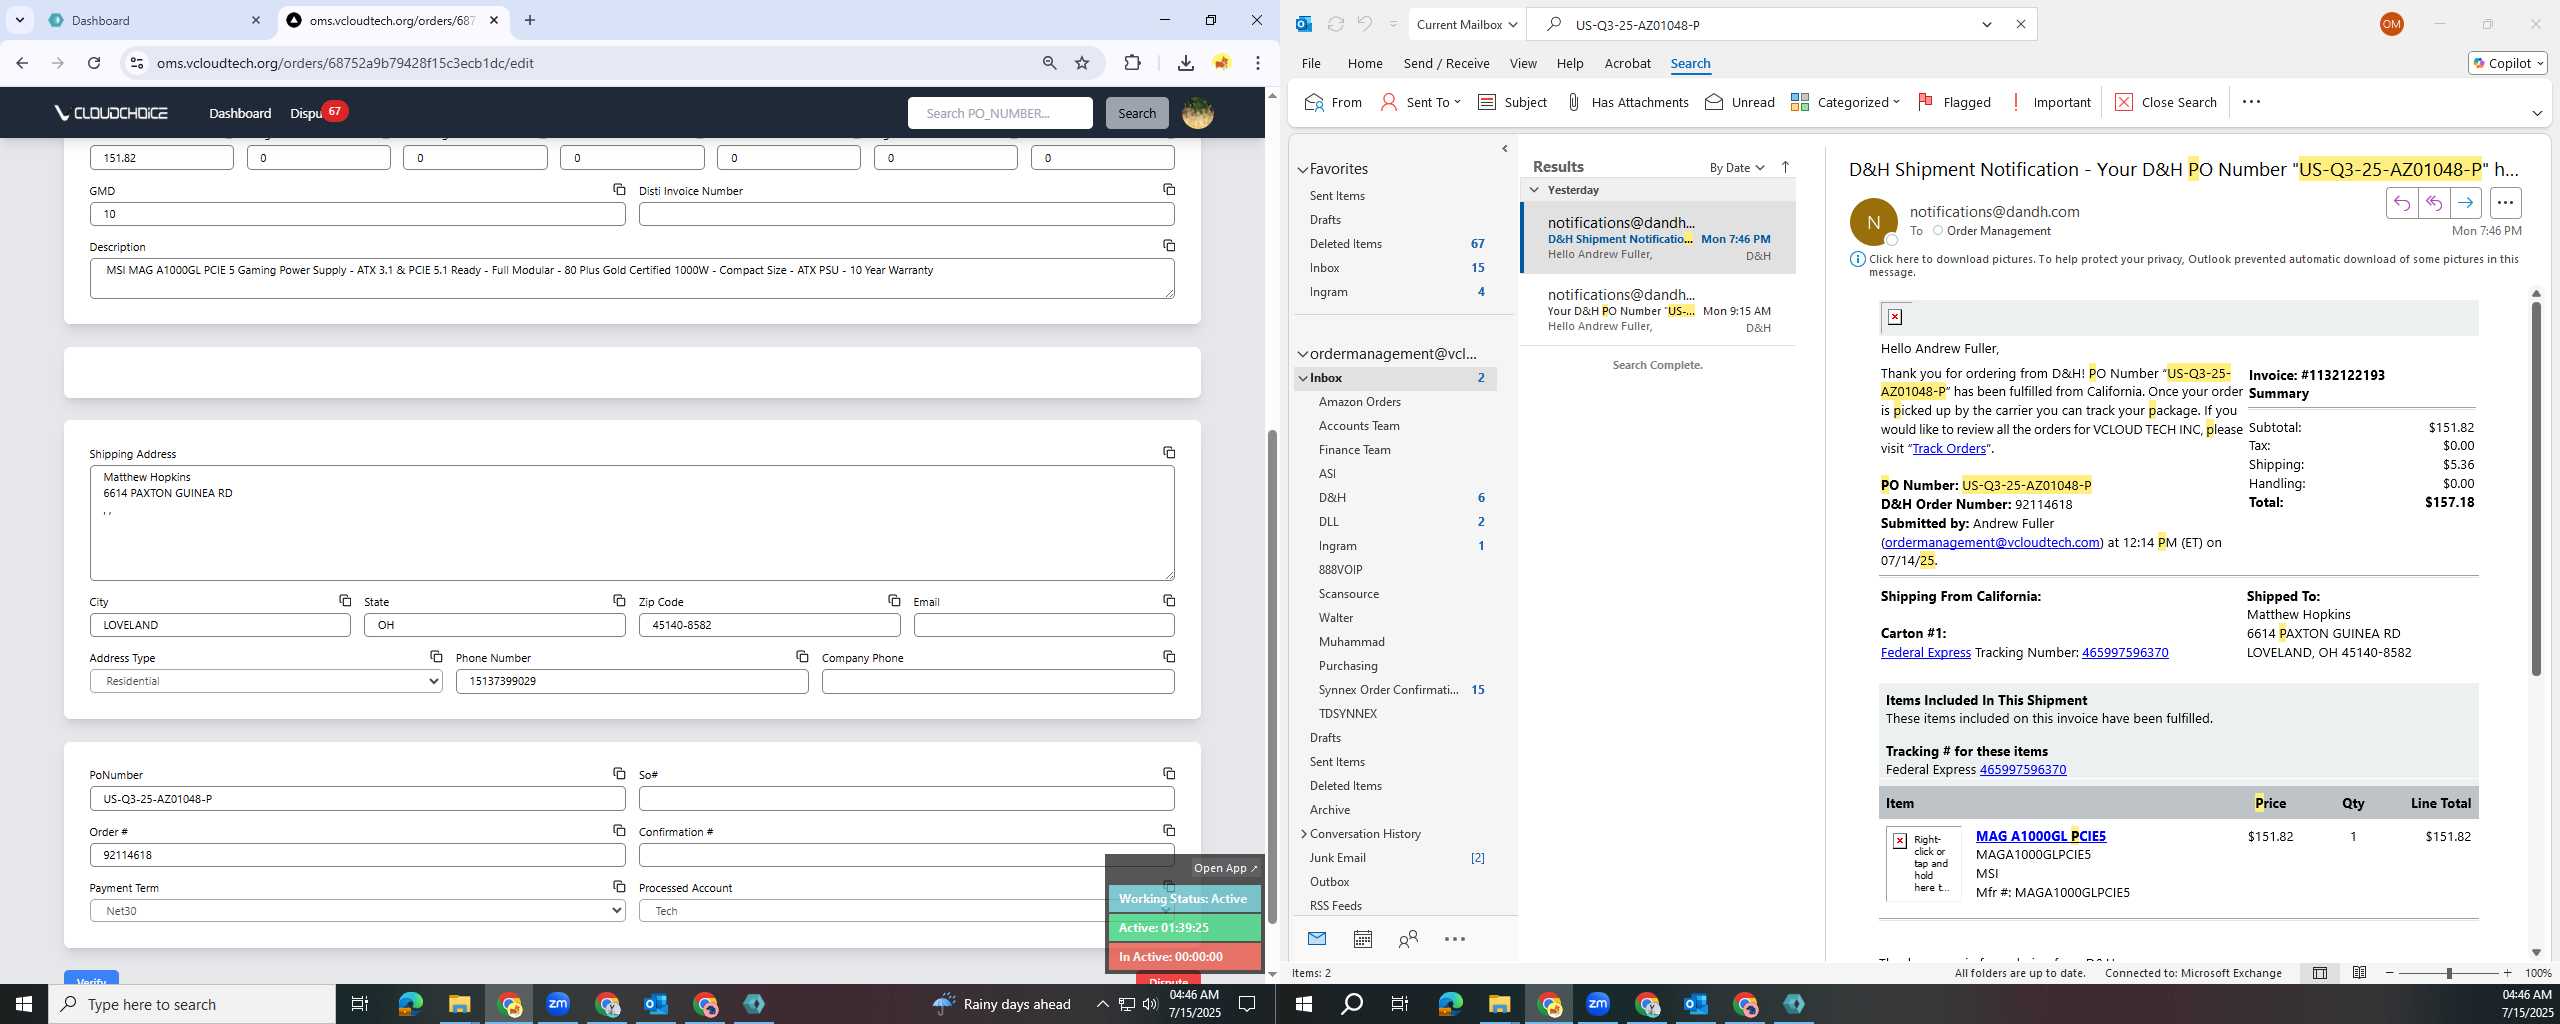The width and height of the screenshot is (2560, 1024).
Task: Copy the Company Phone value
Action: pyautogui.click(x=1168, y=656)
